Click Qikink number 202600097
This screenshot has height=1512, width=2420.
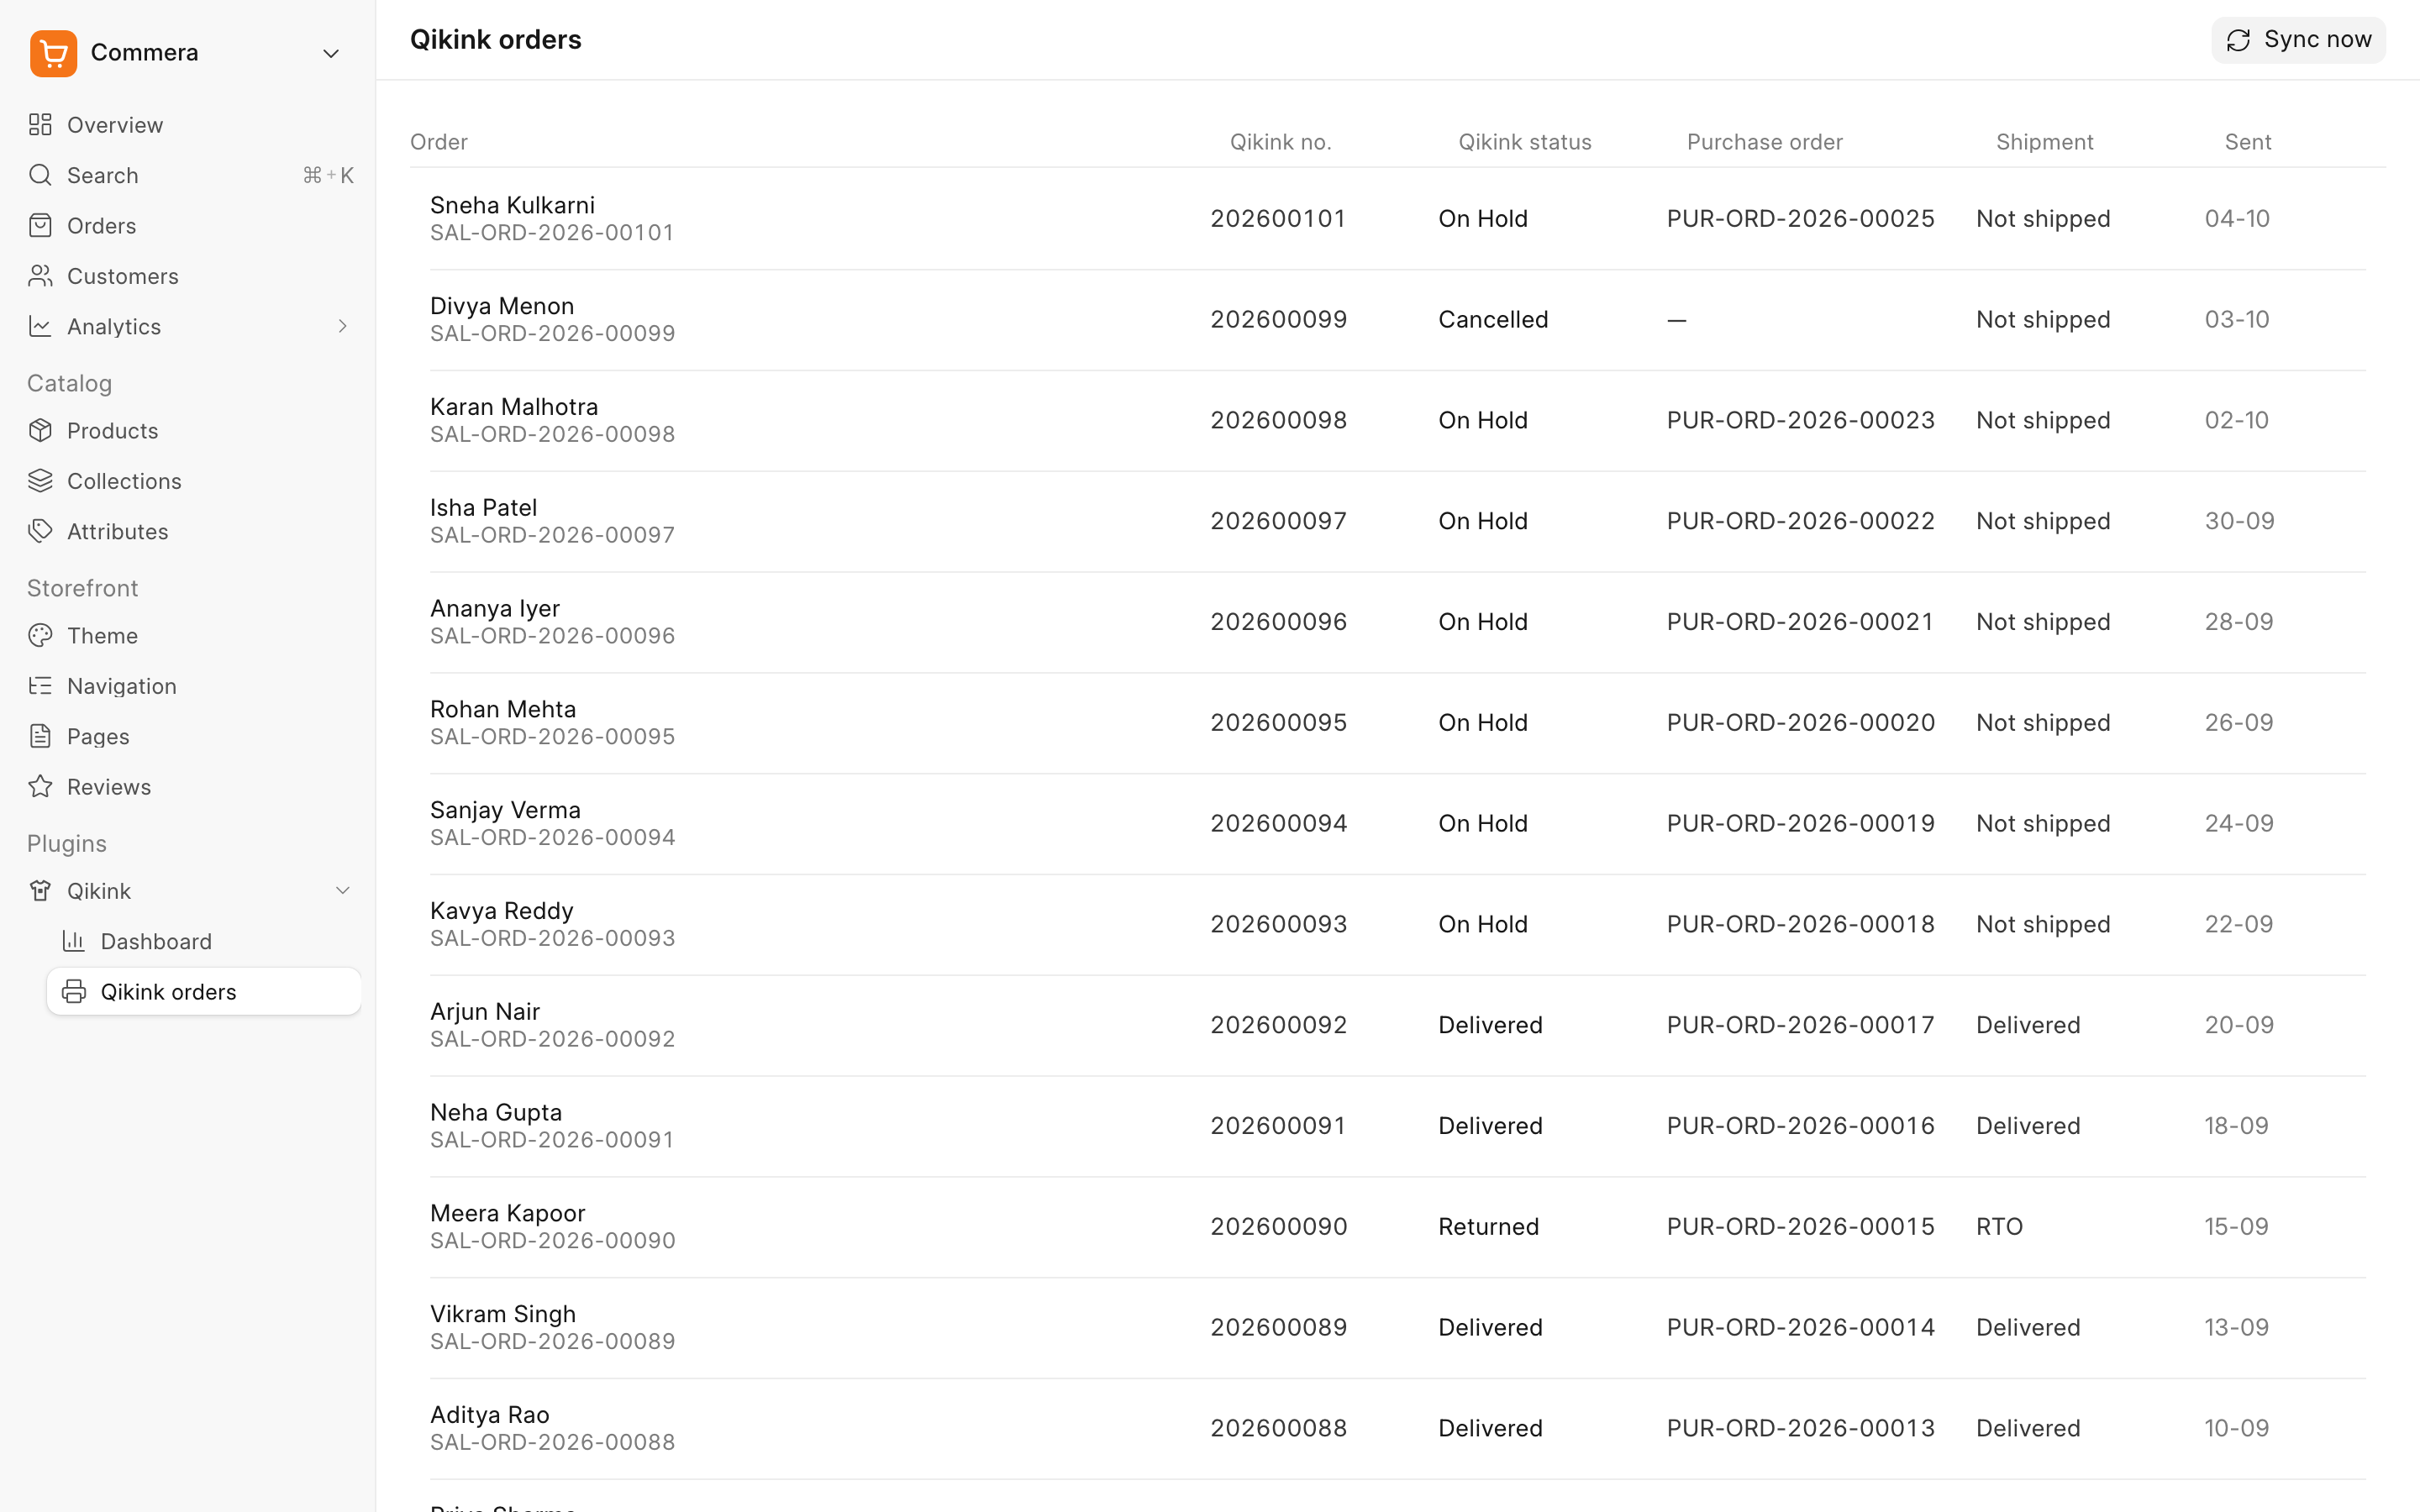point(1278,521)
